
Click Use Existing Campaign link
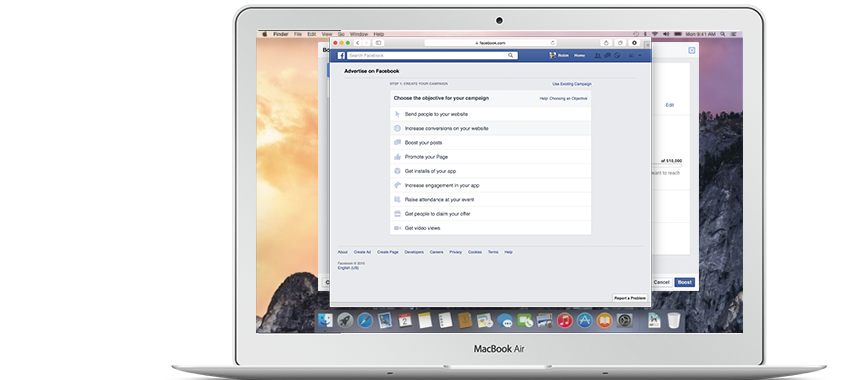[572, 84]
